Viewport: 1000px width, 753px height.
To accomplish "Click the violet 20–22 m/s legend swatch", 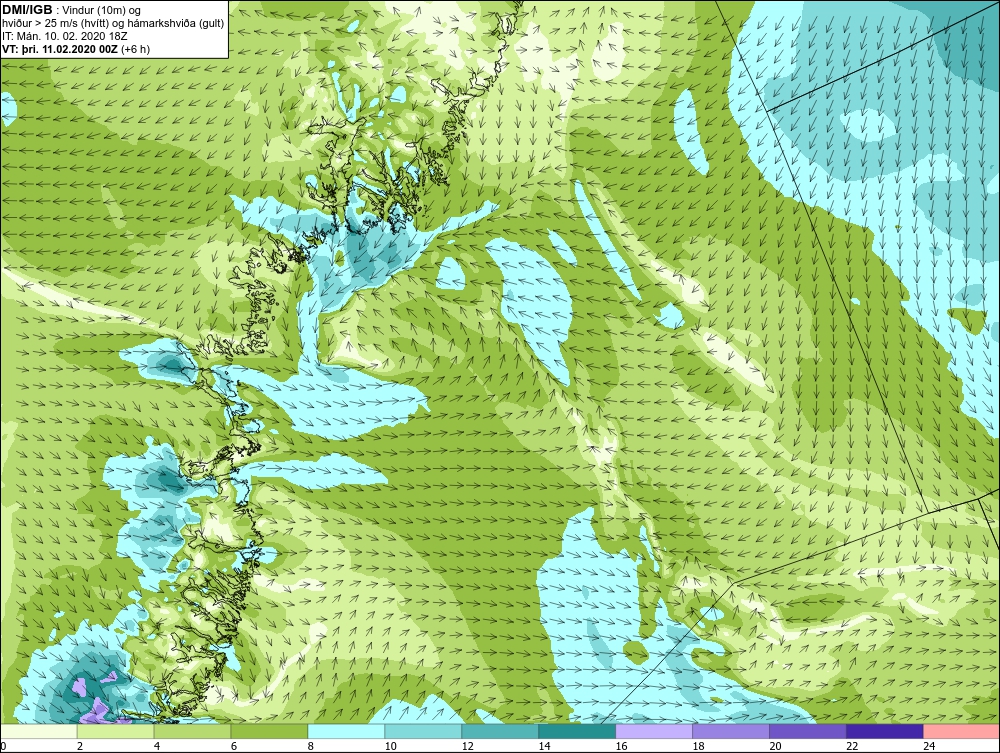I will [808, 731].
